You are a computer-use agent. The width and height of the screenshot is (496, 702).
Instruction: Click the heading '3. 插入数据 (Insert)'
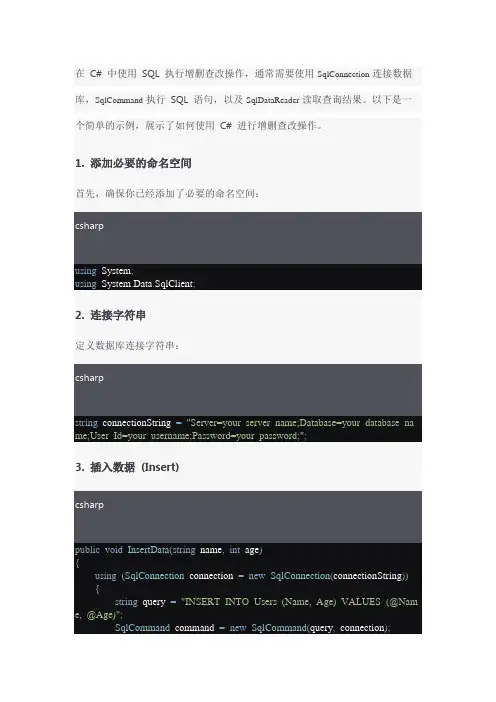pos(127,467)
